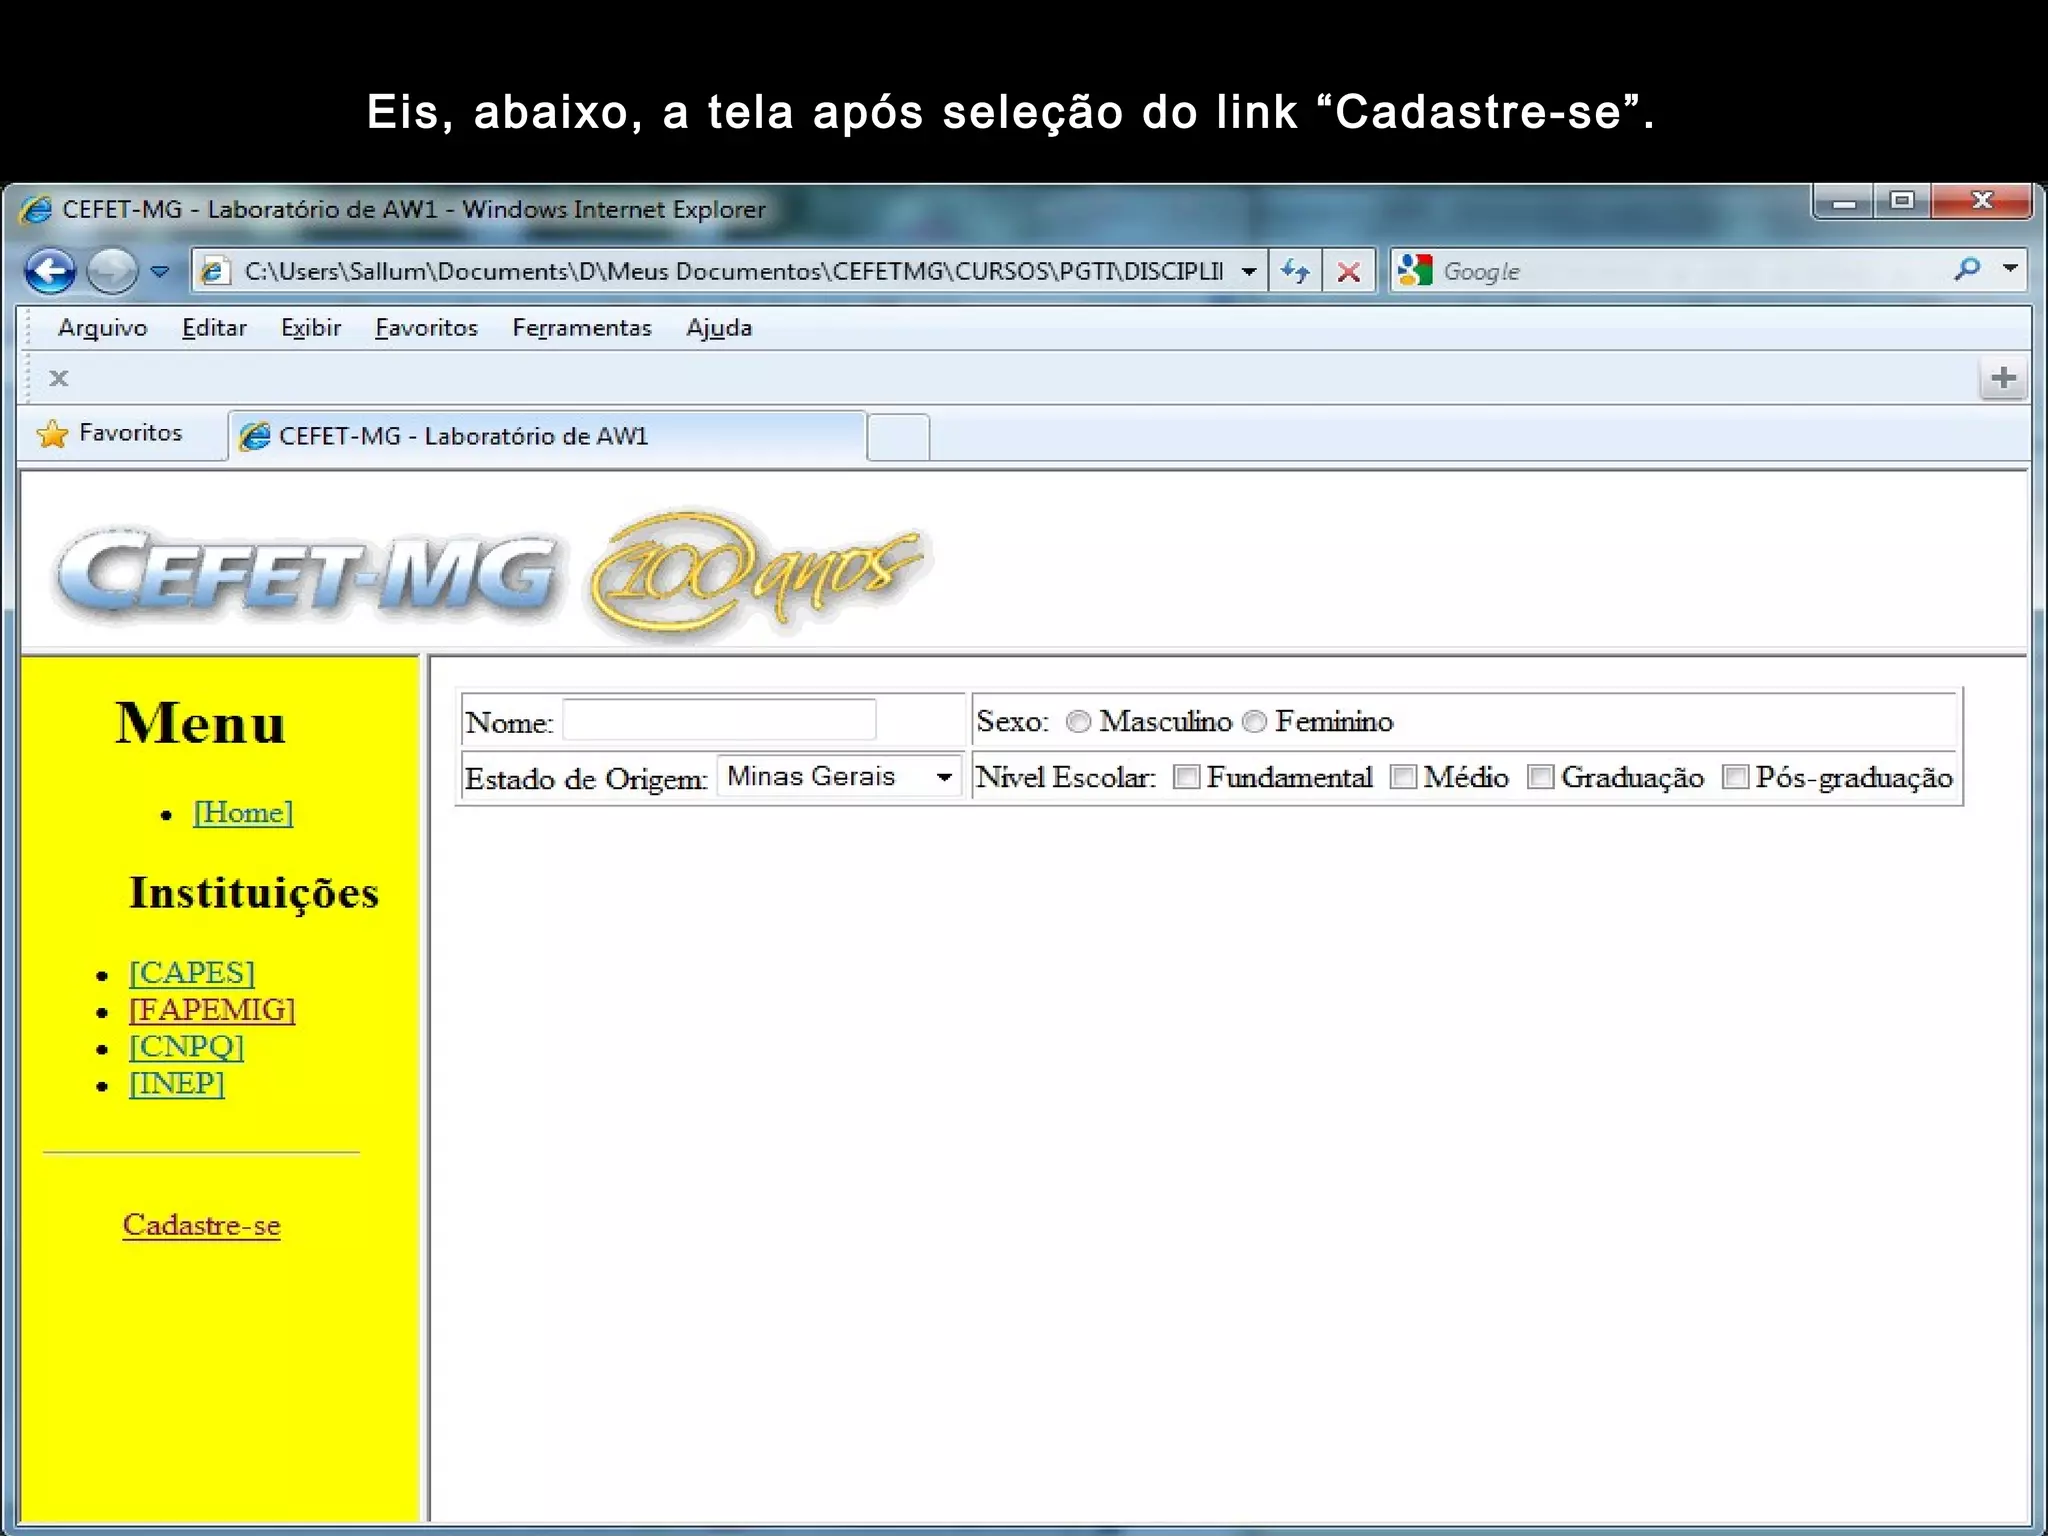This screenshot has width=2048, height=1536.
Task: Close the toolbar with small X icon
Action: pos(59,378)
